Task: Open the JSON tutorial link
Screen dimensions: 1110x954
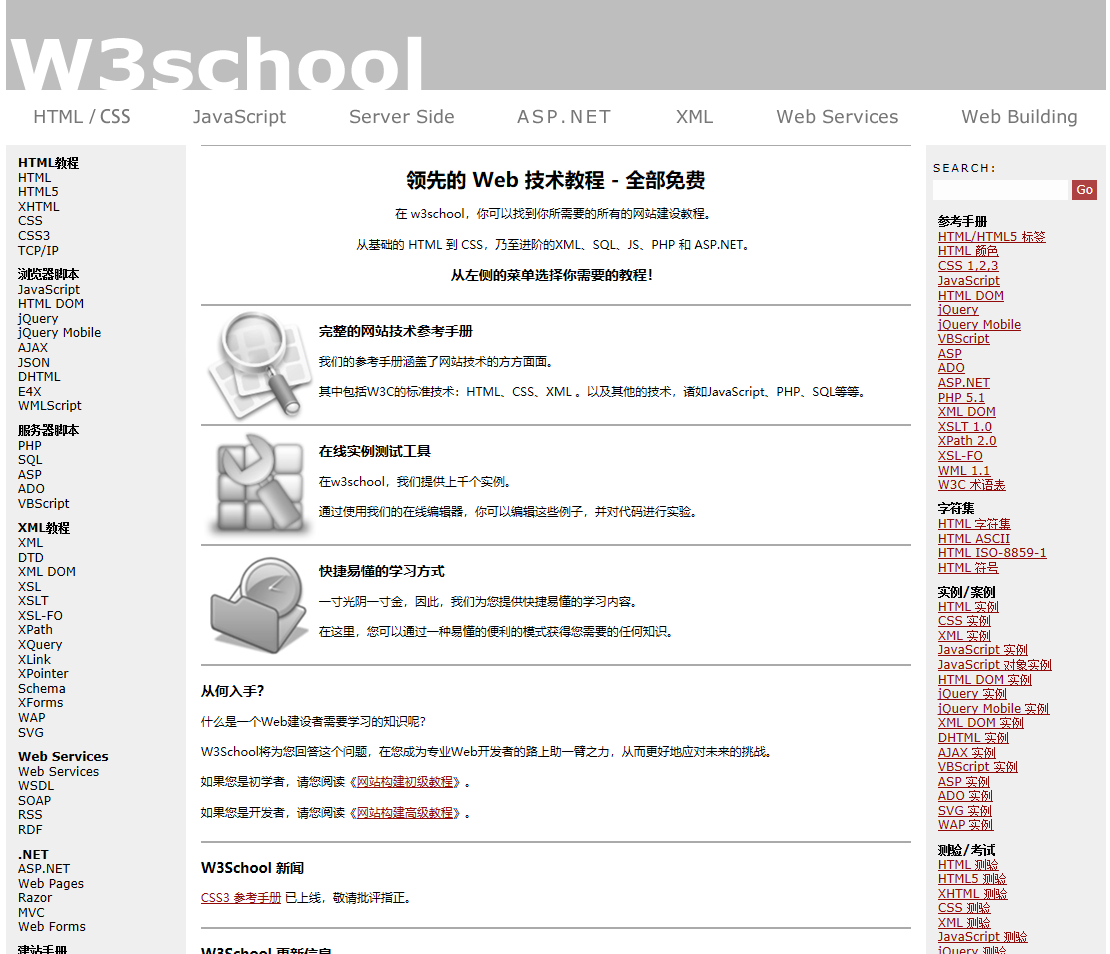Action: (x=34, y=362)
